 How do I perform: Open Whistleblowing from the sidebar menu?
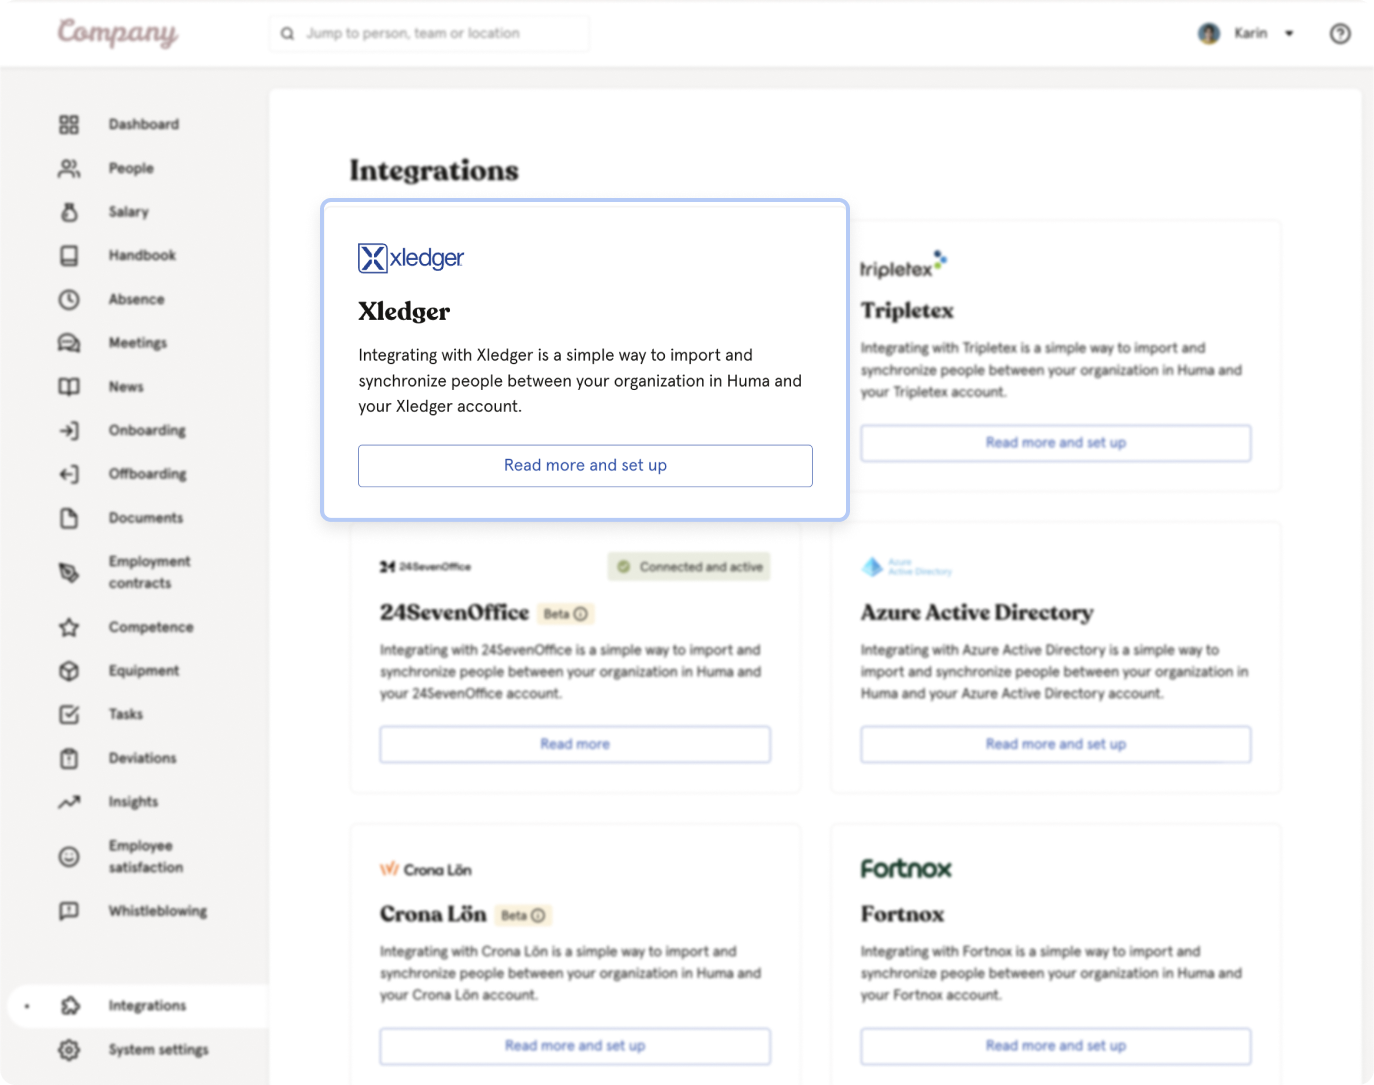157,911
